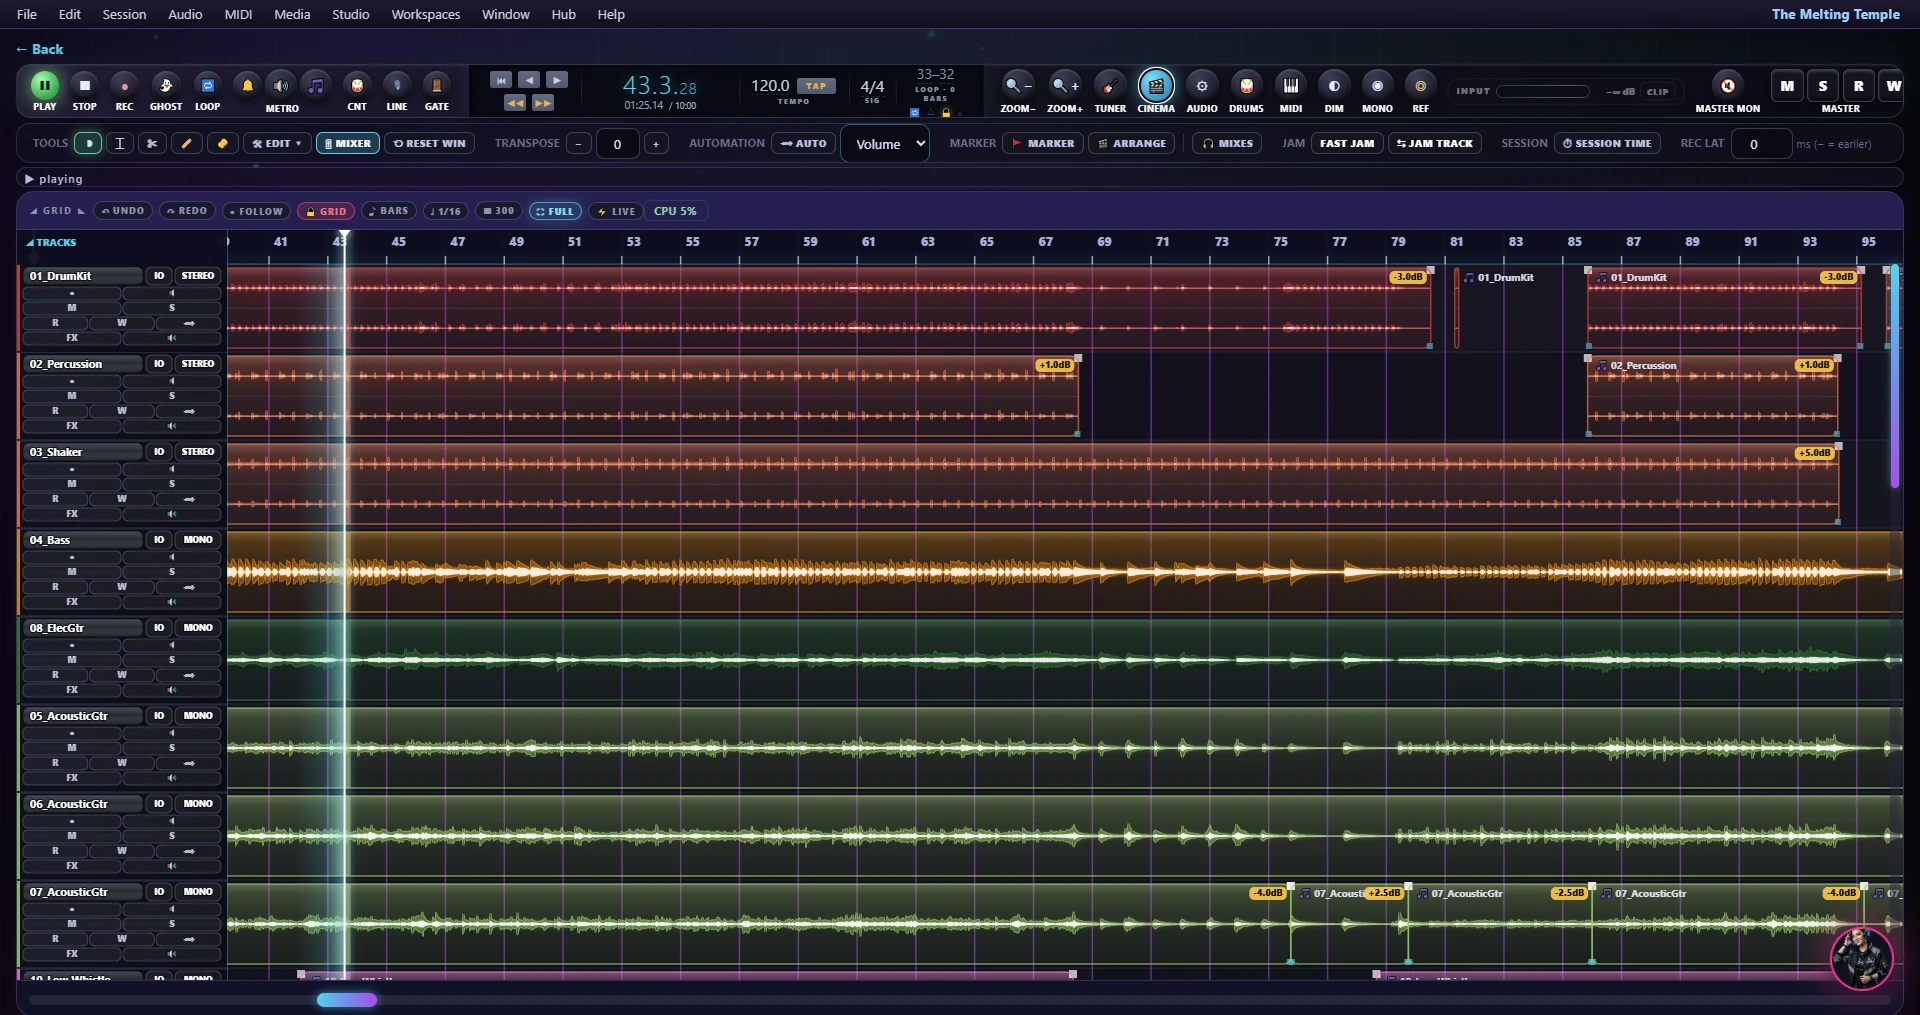This screenshot has height=1015, width=1920.
Task: Click the Zoom+ magnifier icon
Action: coord(1064,86)
